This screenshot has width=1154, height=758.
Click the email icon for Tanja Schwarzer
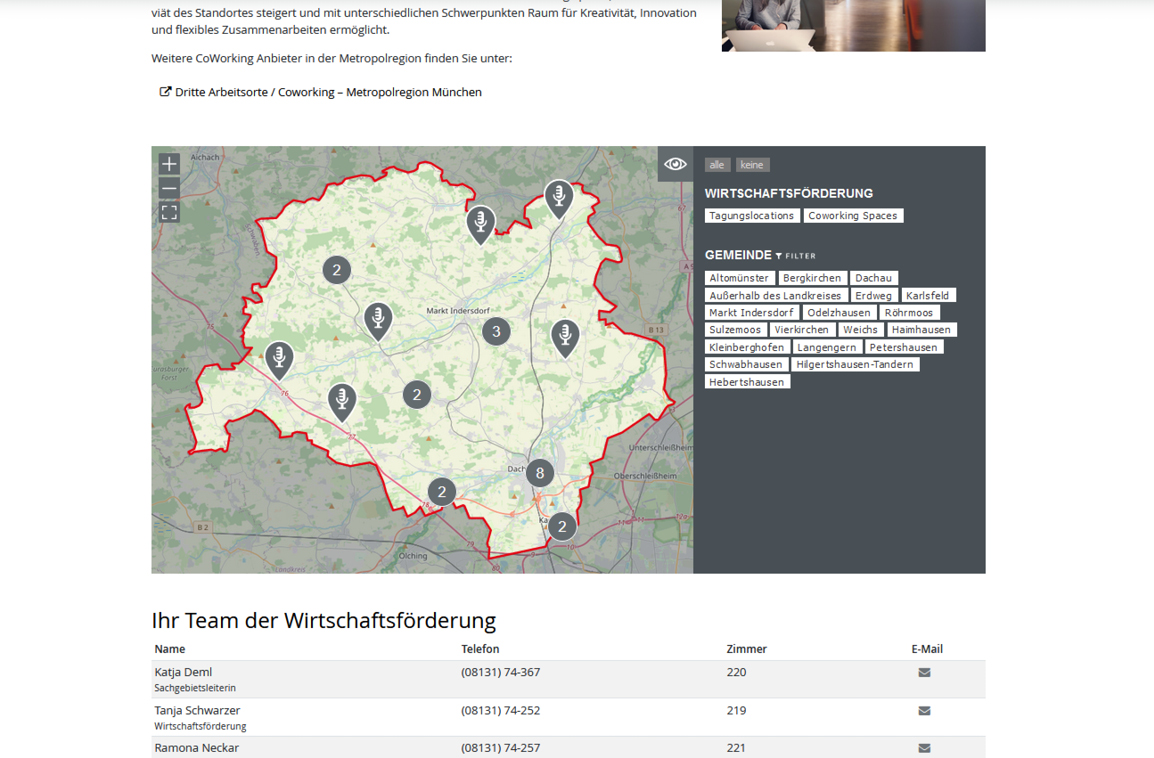point(924,711)
